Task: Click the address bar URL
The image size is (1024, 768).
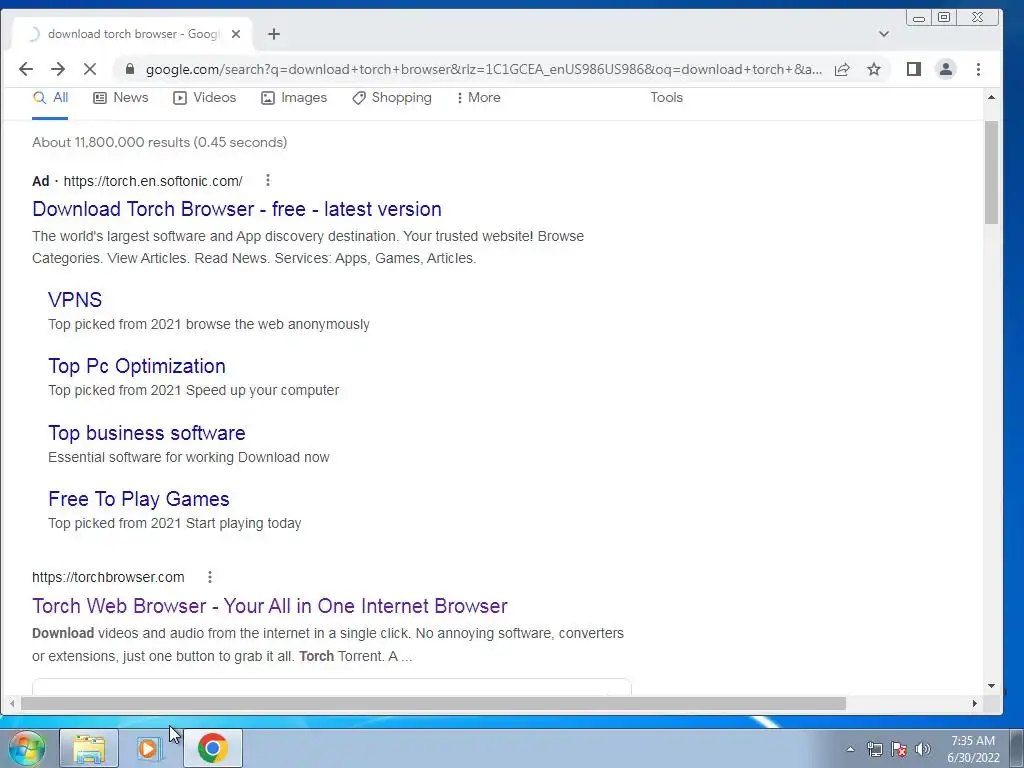Action: point(483,69)
